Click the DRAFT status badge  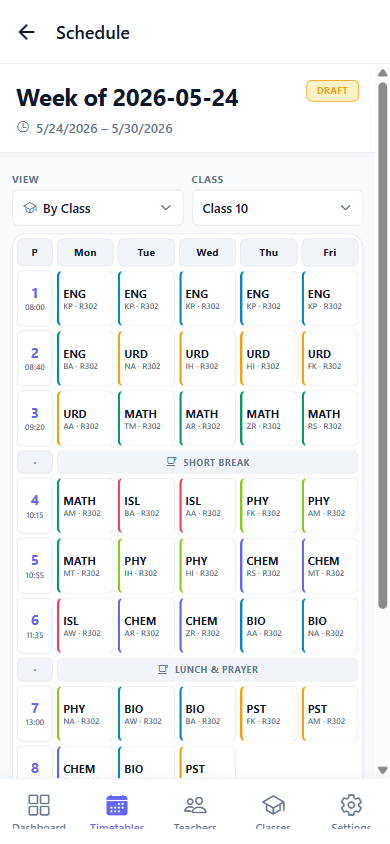pyautogui.click(x=332, y=91)
